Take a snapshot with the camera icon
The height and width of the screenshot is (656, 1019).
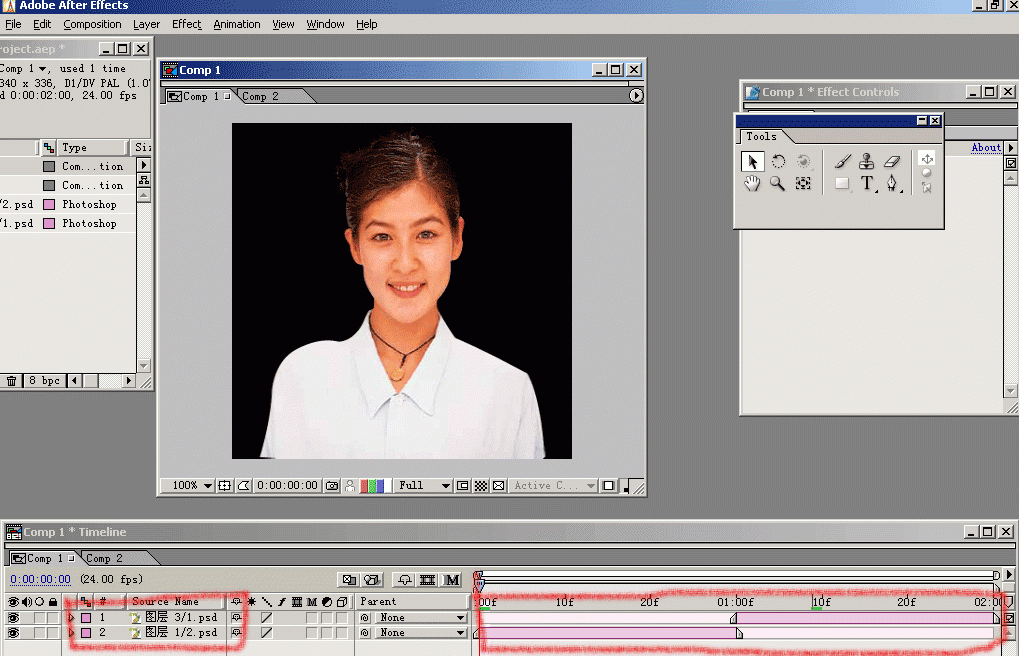pyautogui.click(x=332, y=486)
